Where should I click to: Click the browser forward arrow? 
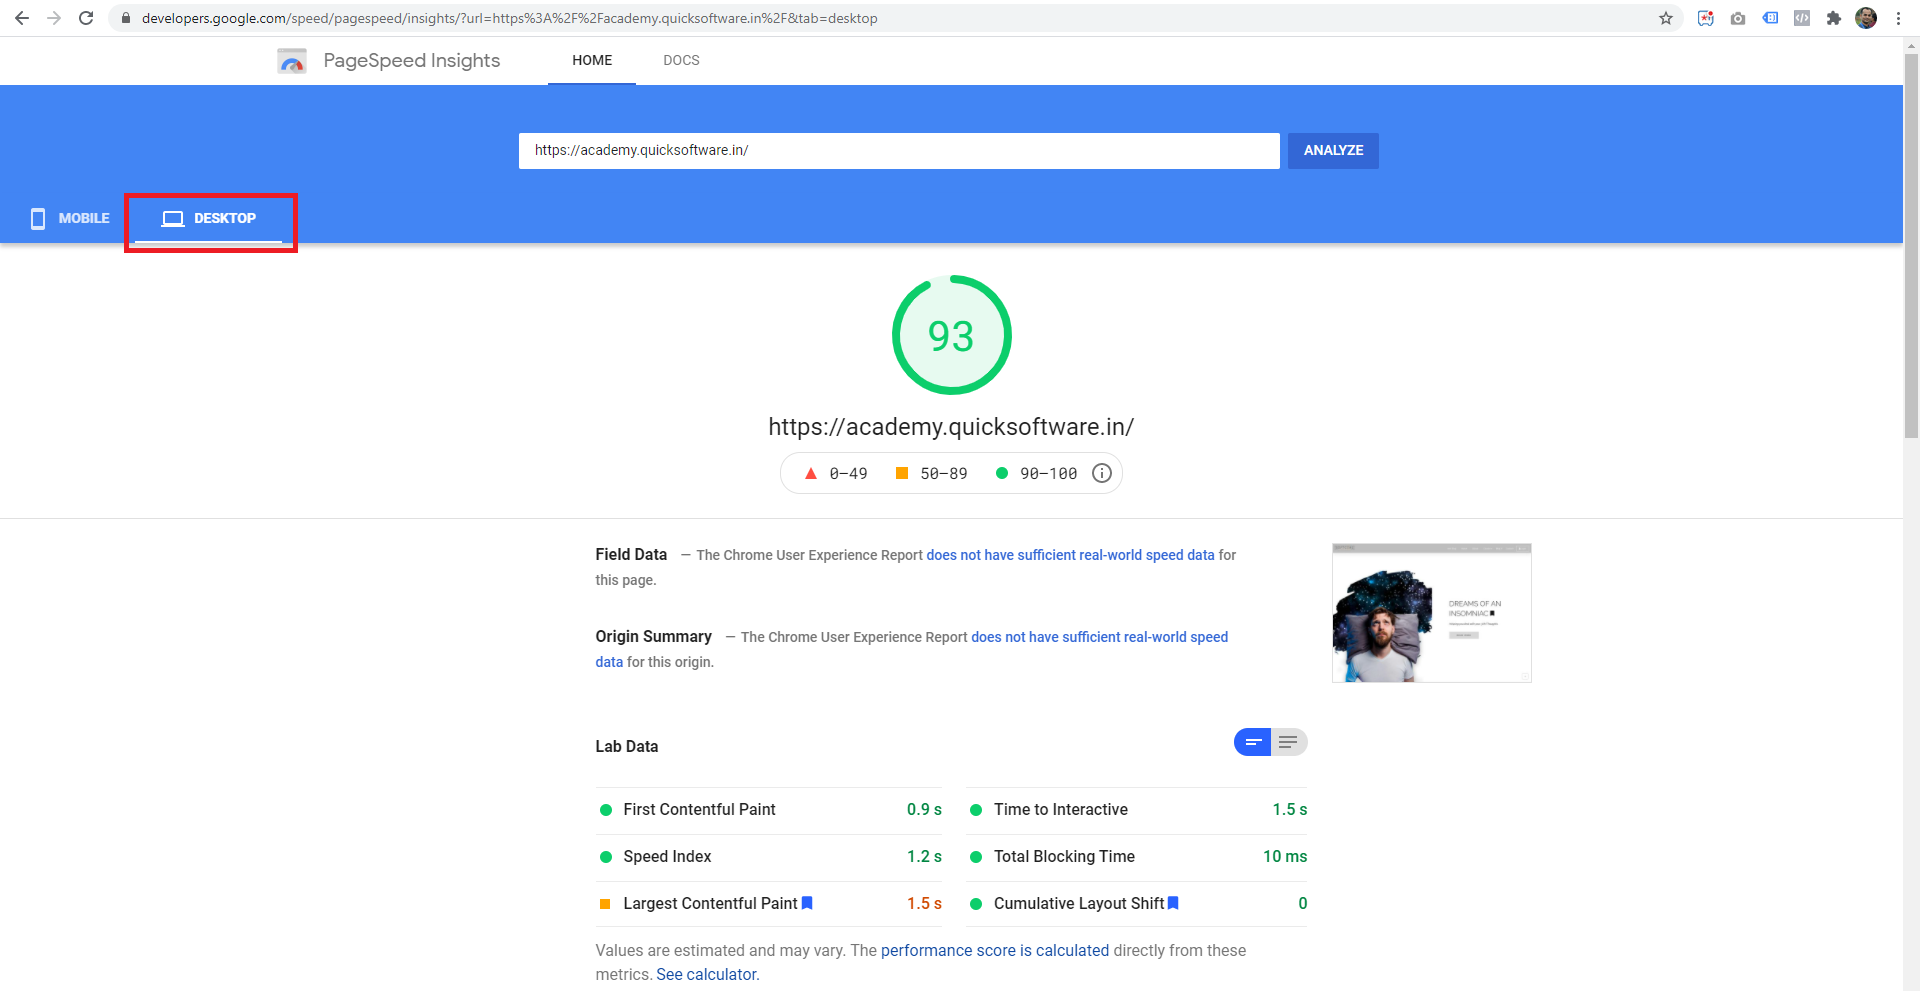tap(54, 18)
